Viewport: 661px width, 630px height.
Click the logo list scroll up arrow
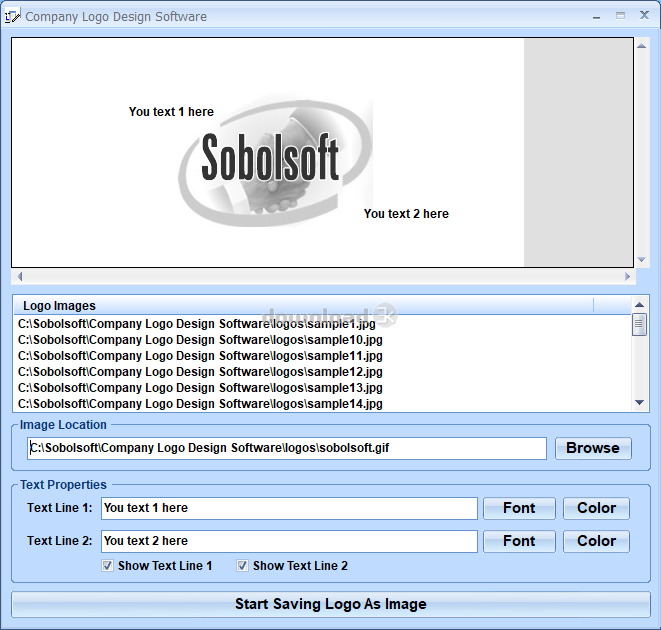[x=640, y=305]
